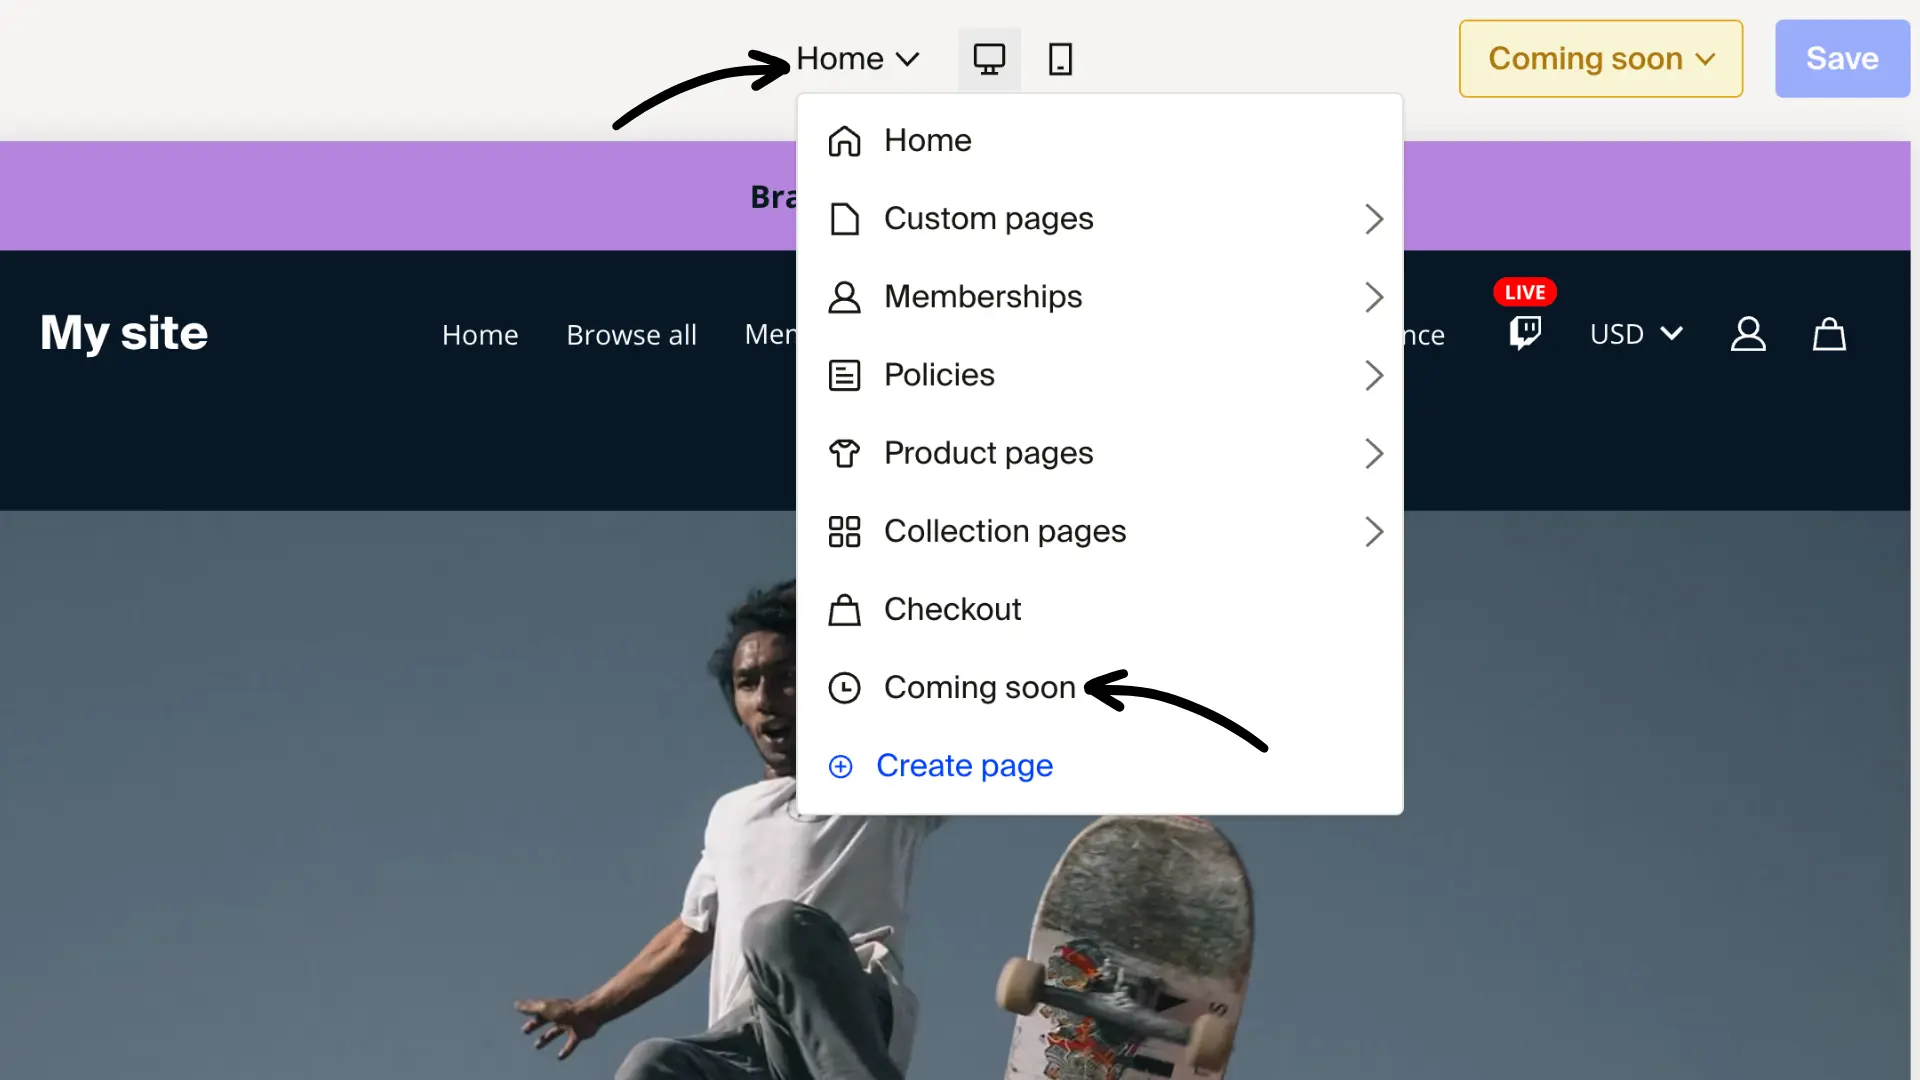Open the shopping cart

click(x=1828, y=334)
